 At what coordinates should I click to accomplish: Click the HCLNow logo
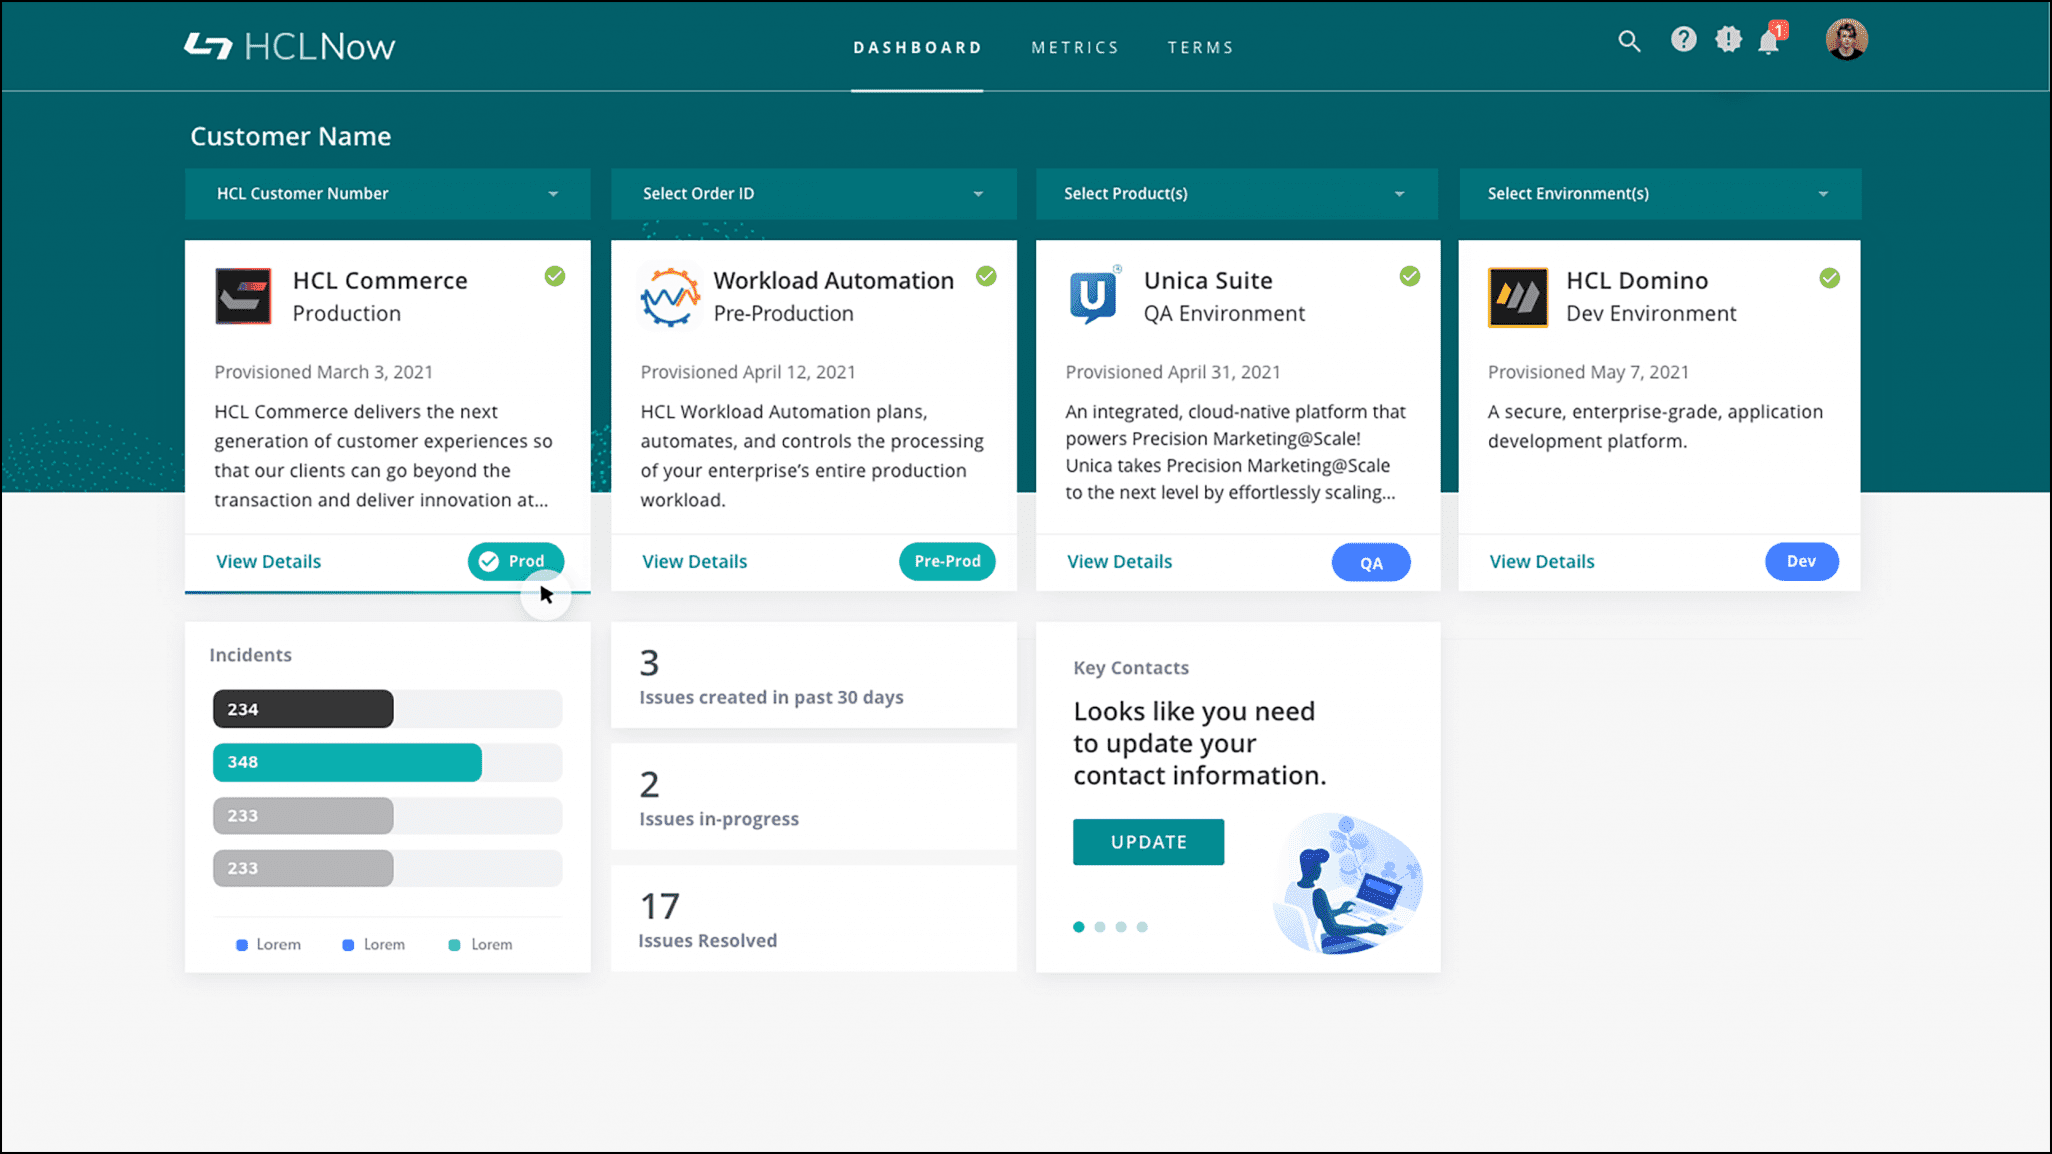pos(290,46)
